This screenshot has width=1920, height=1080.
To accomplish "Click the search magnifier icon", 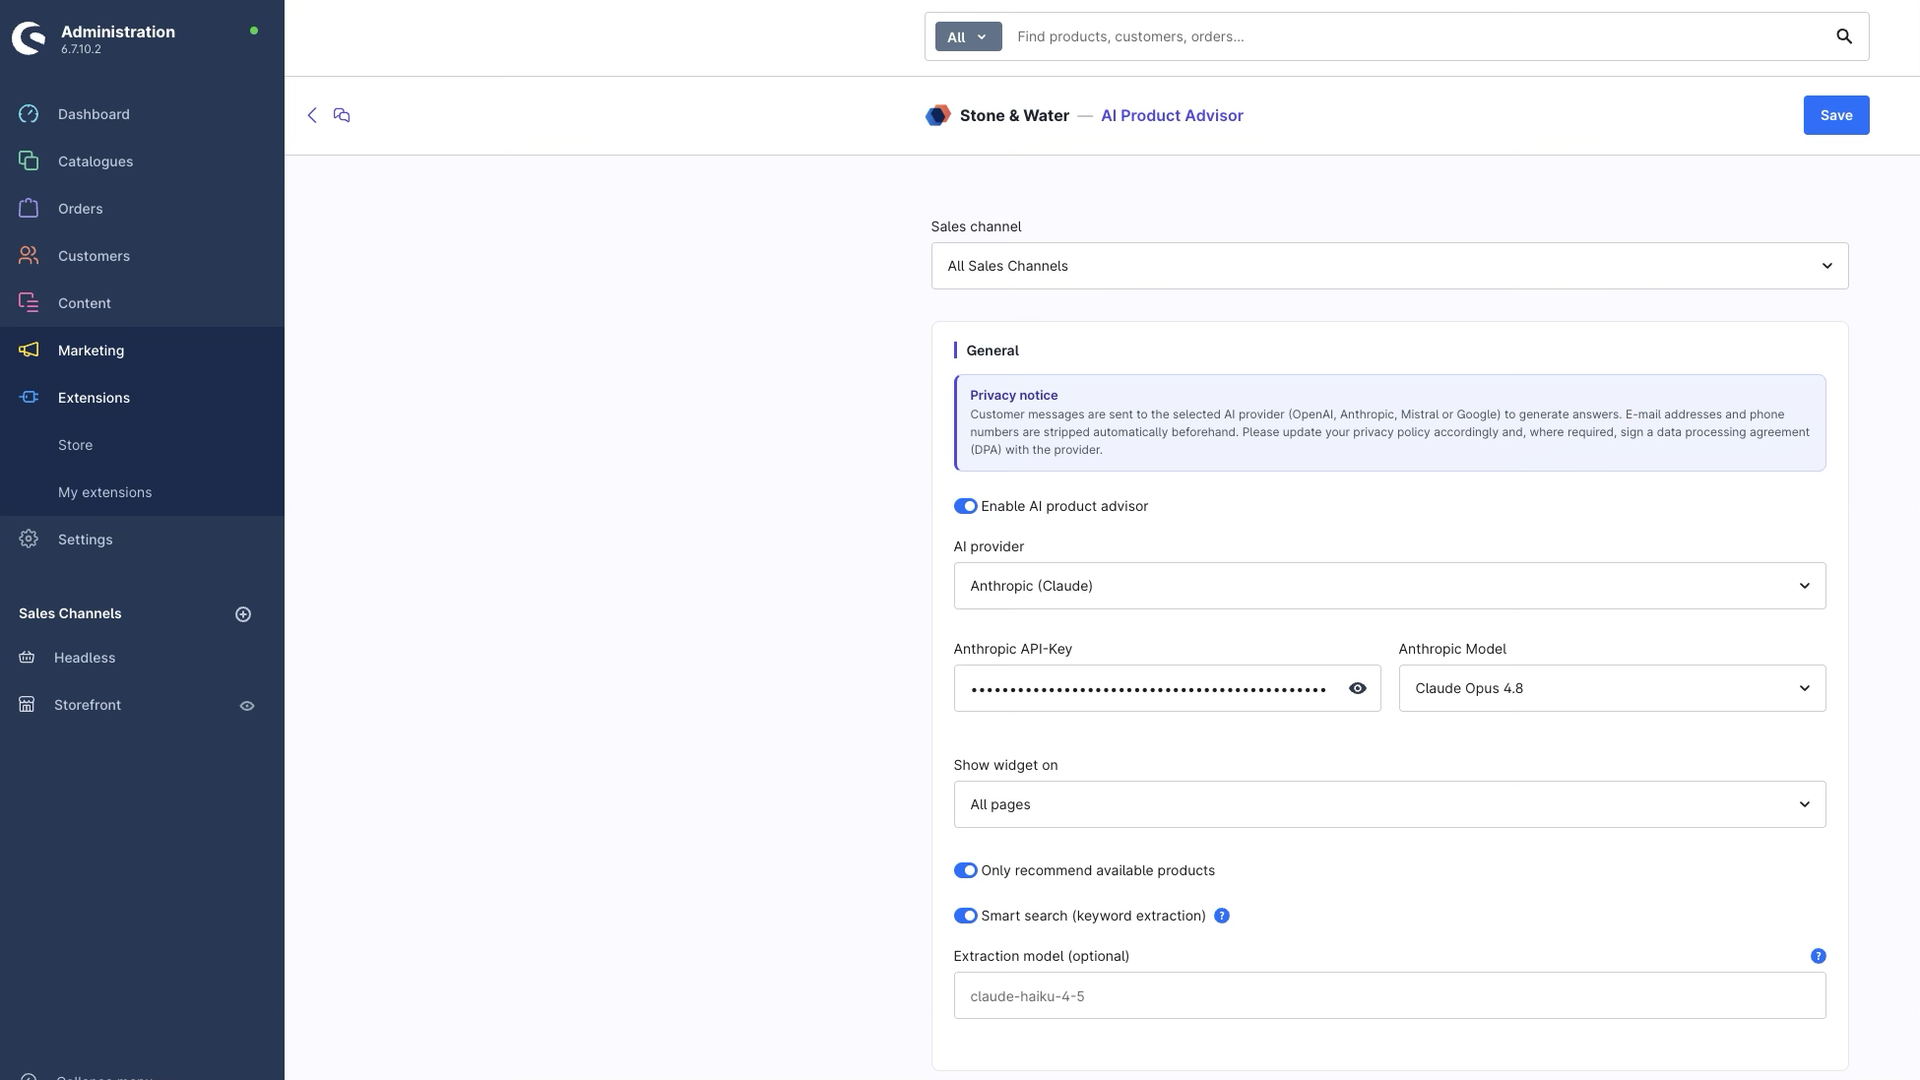I will coord(1844,37).
